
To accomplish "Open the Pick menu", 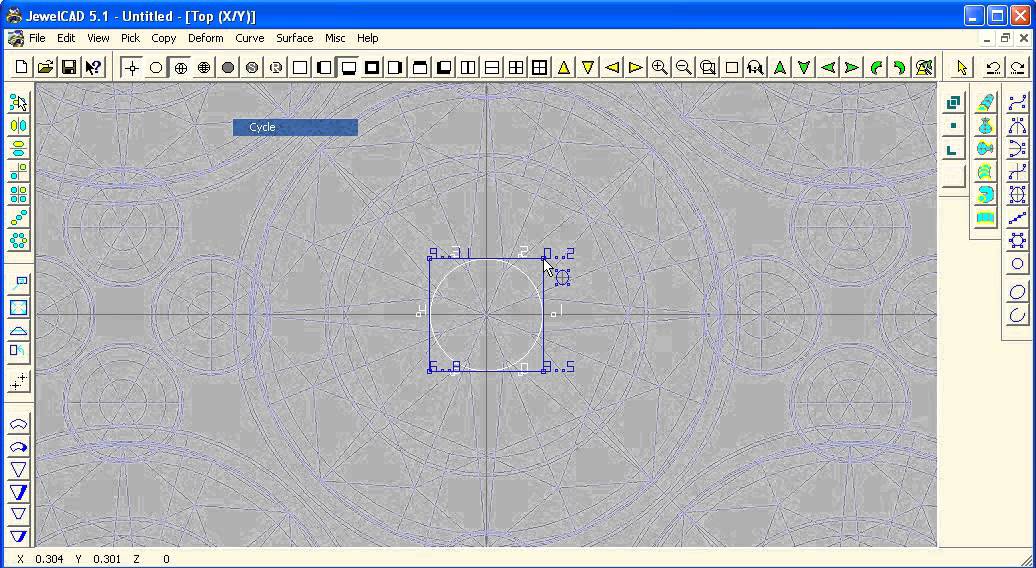I will [130, 38].
